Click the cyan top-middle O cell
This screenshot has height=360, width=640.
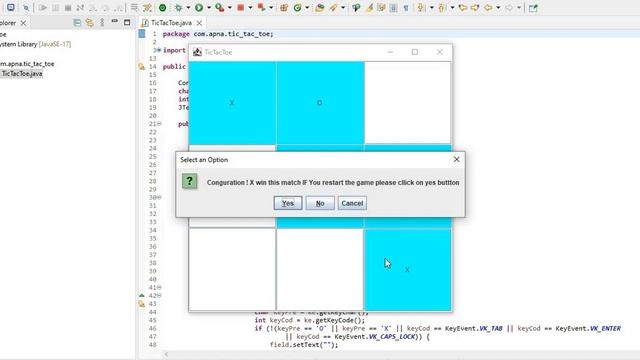click(320, 102)
